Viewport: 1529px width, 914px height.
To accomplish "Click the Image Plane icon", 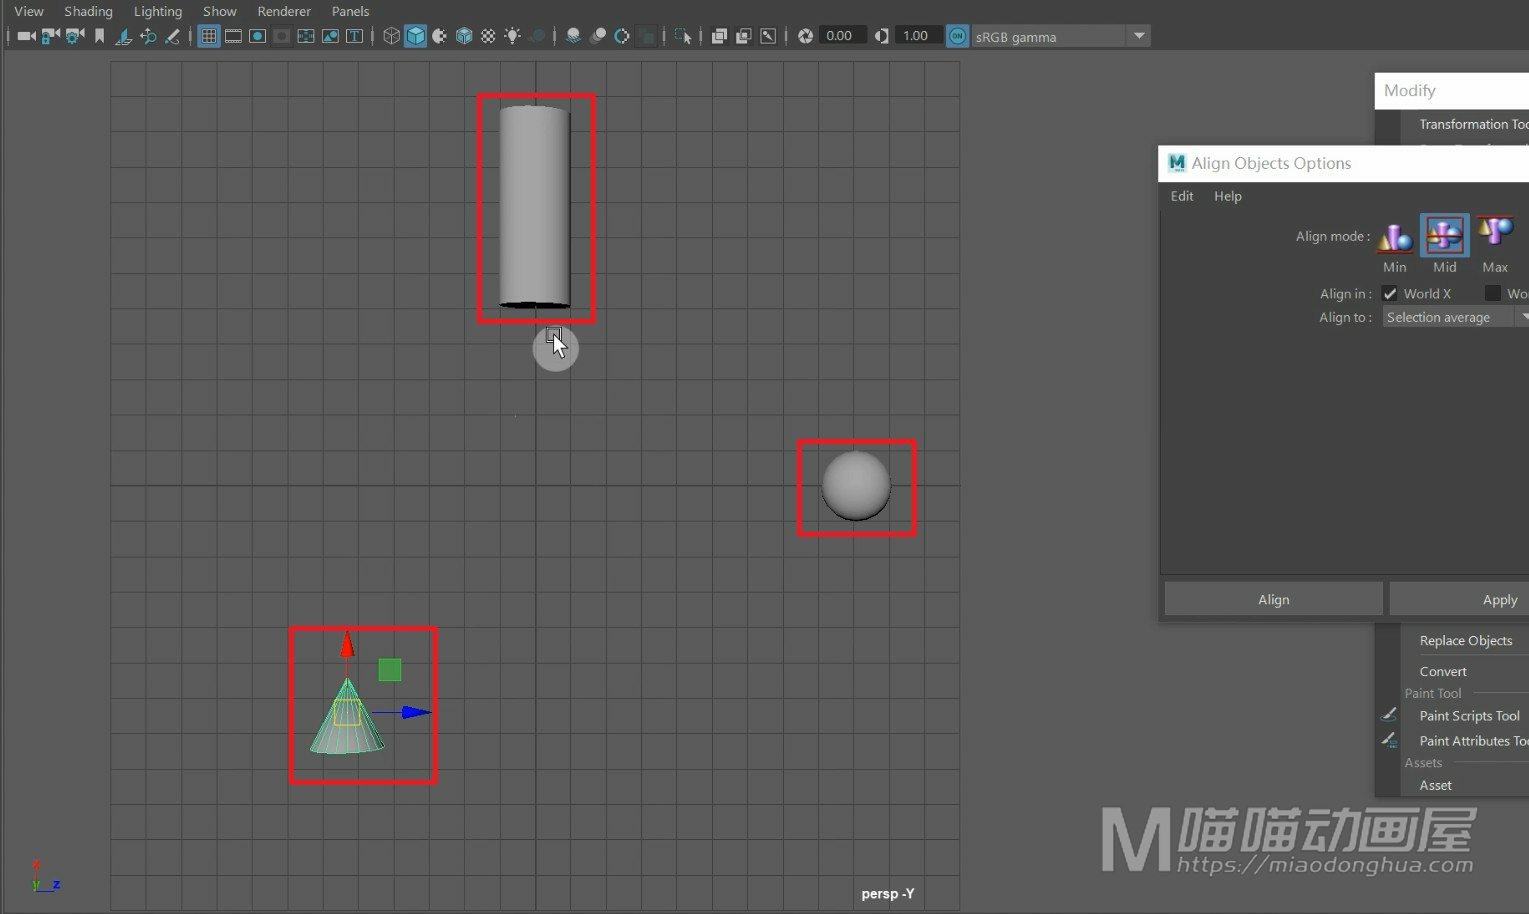I will (123, 36).
